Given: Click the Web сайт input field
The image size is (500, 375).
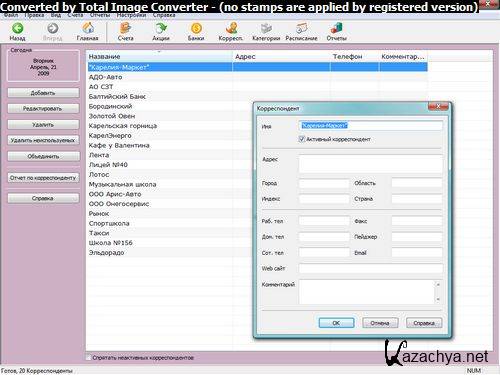Looking at the screenshot, I should pos(371,268).
